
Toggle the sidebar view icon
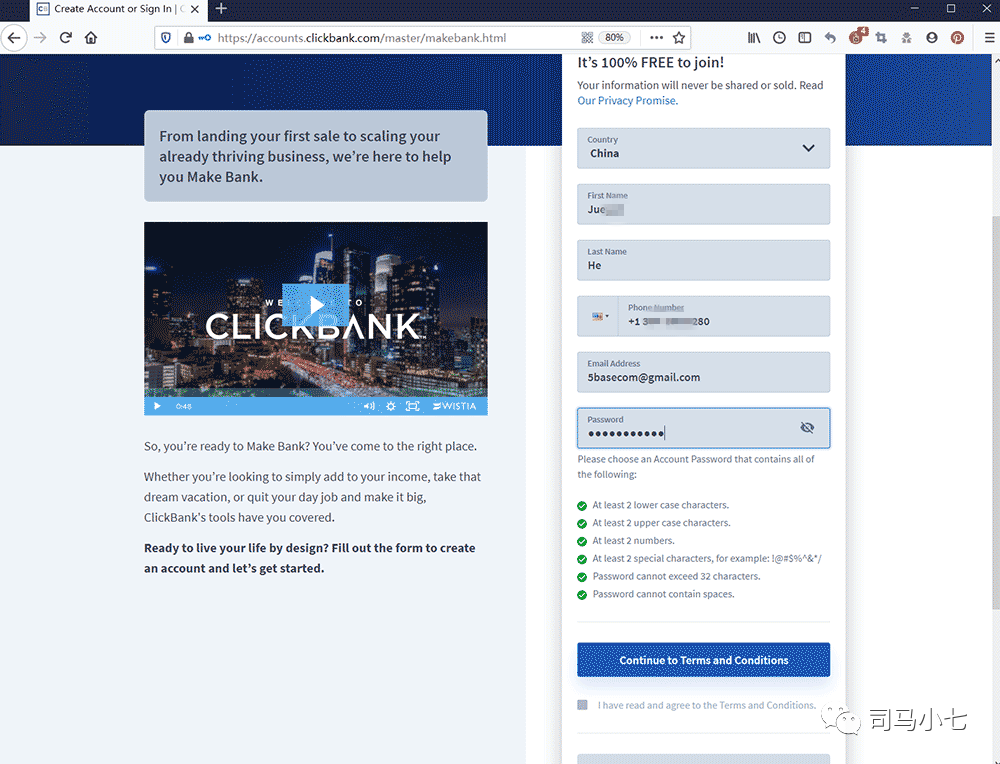(805, 38)
